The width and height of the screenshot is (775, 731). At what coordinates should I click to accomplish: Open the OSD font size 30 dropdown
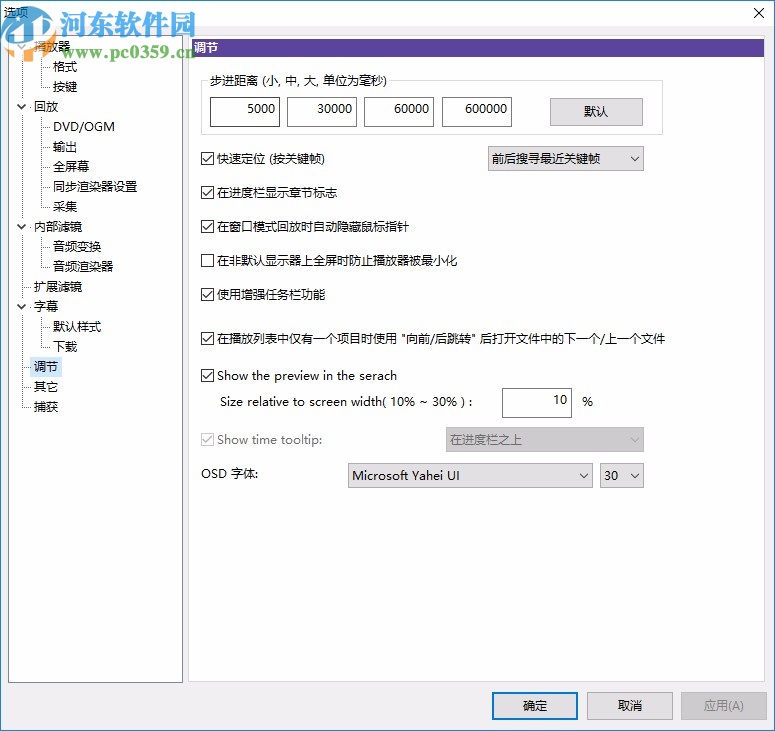(x=622, y=475)
